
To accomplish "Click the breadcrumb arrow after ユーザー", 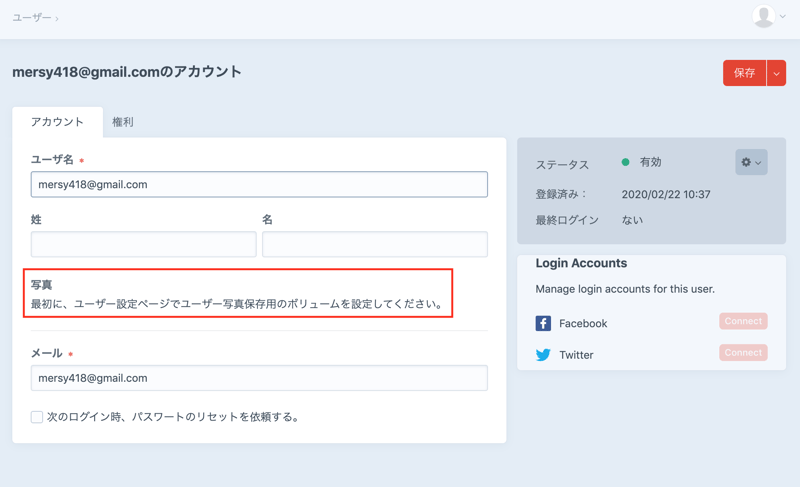I will click(x=57, y=19).
